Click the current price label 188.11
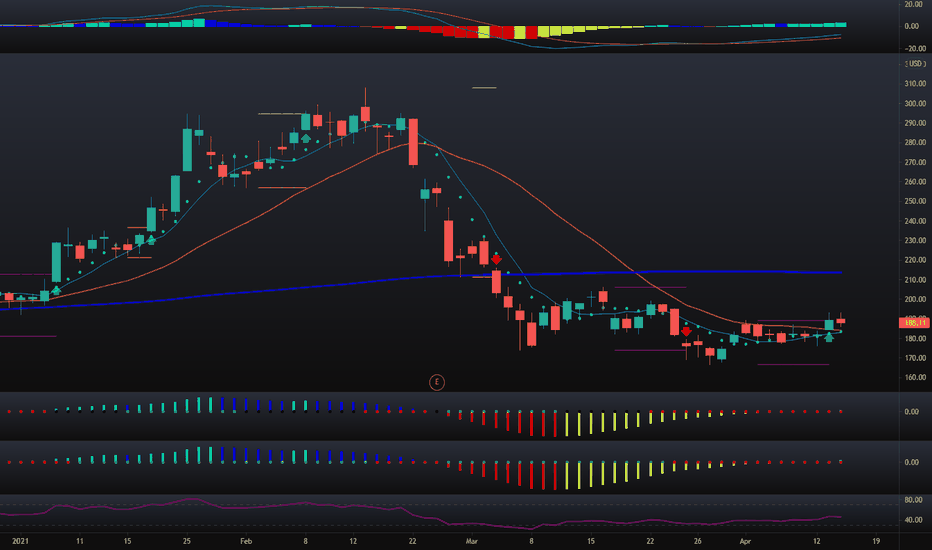 [914, 323]
